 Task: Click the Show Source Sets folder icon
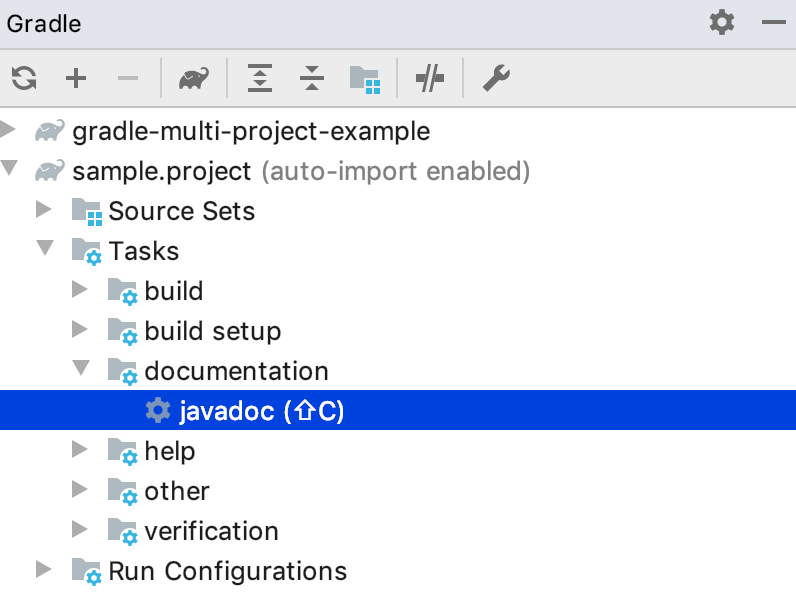tap(364, 78)
